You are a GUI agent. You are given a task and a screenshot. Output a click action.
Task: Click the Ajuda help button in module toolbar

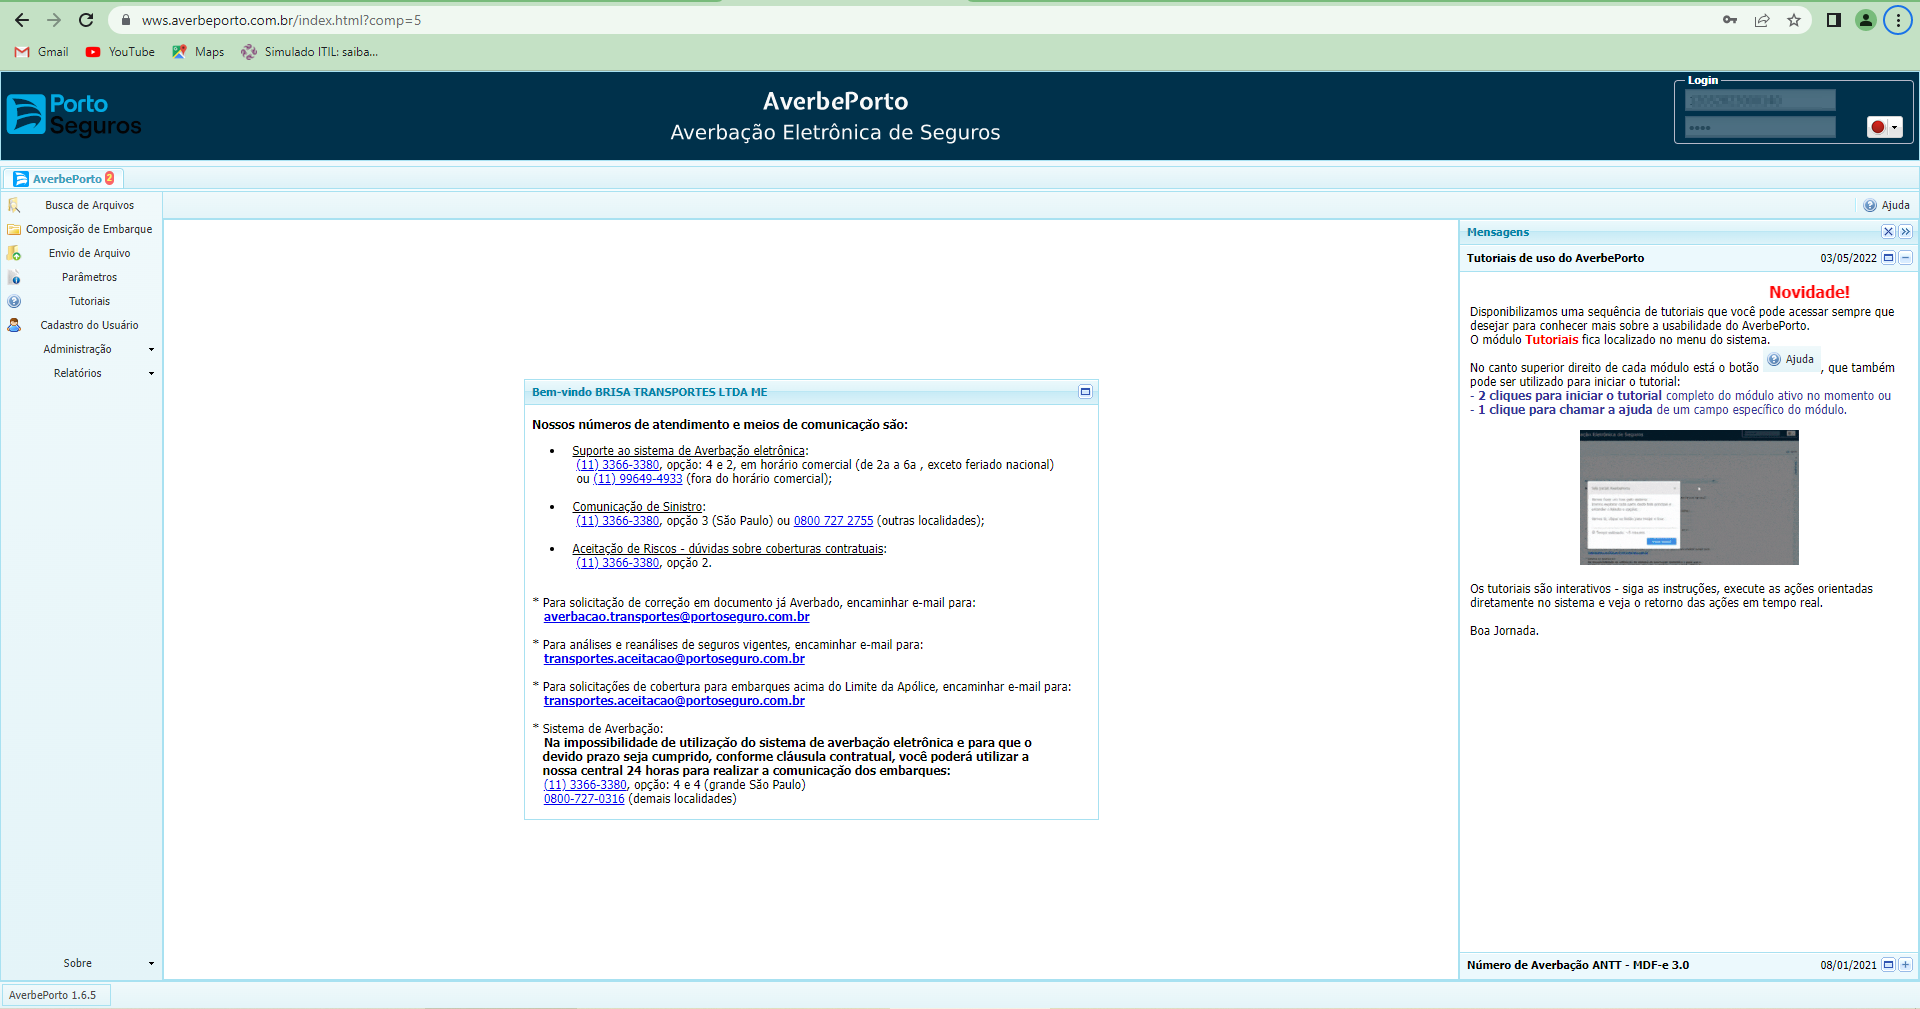[x=1886, y=205]
